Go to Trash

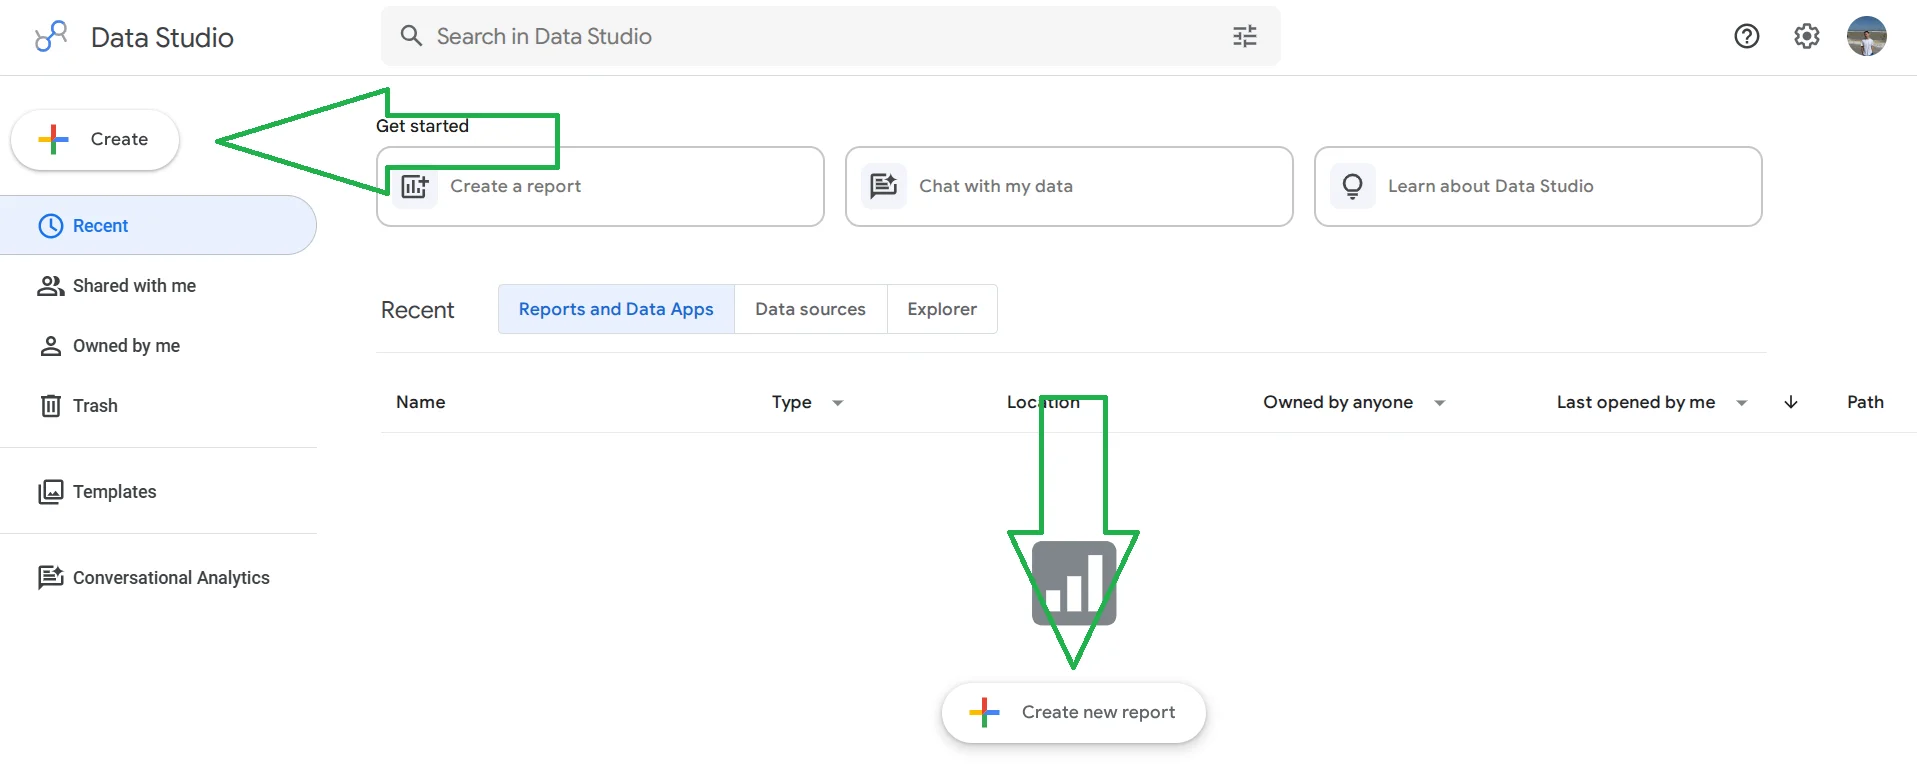tap(158, 406)
